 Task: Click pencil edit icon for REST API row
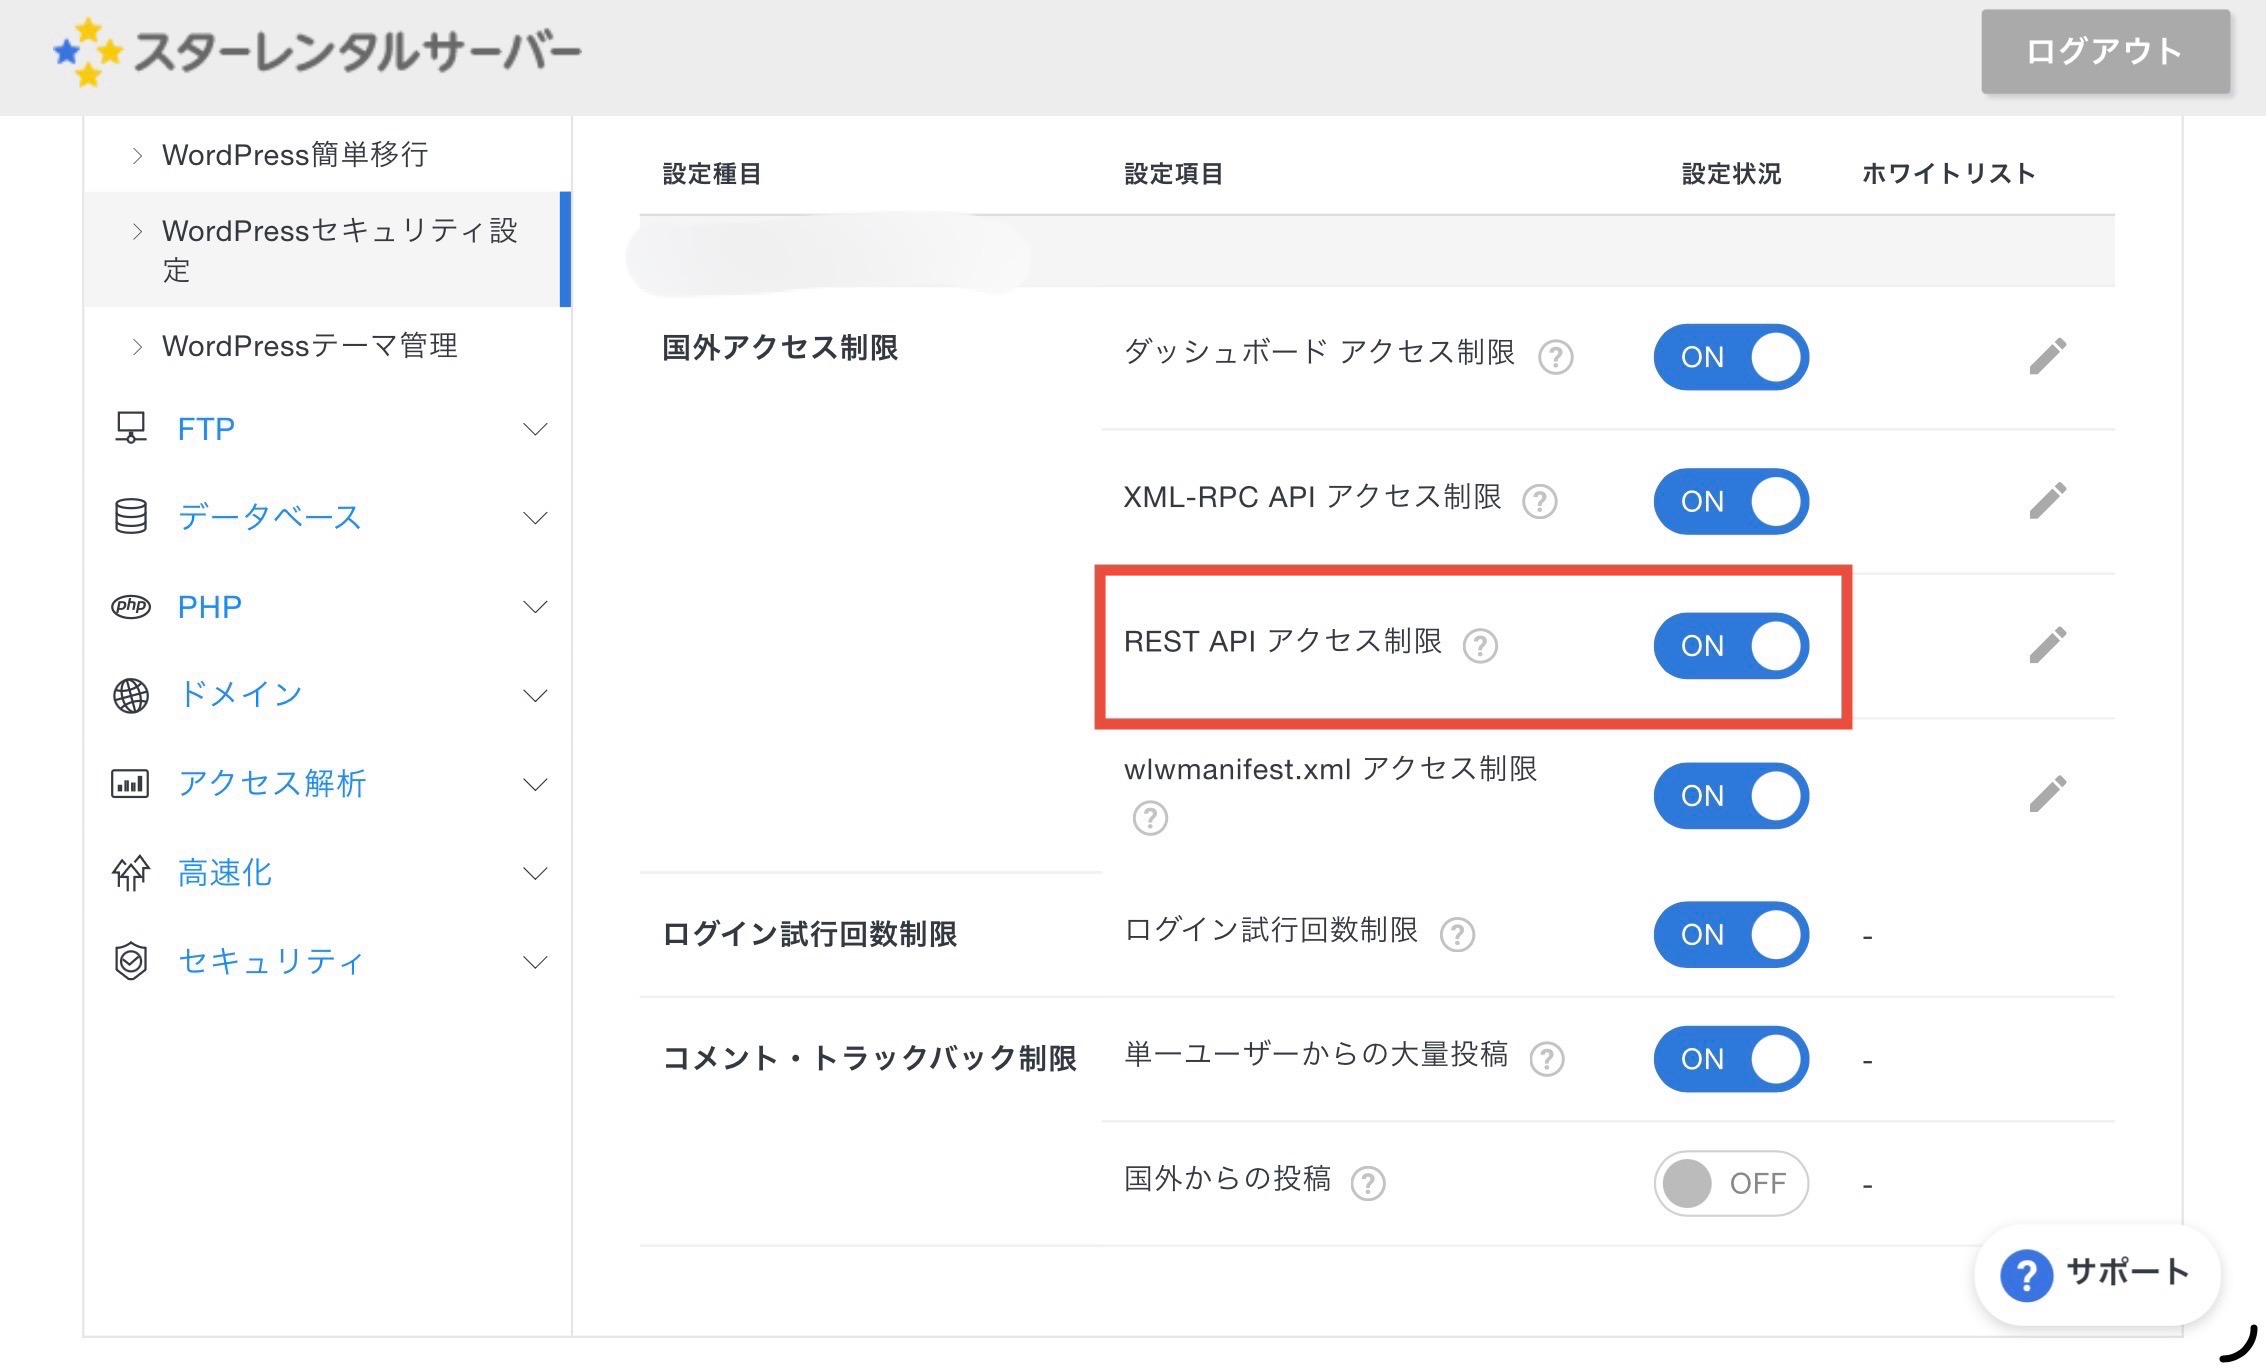[x=2047, y=645]
